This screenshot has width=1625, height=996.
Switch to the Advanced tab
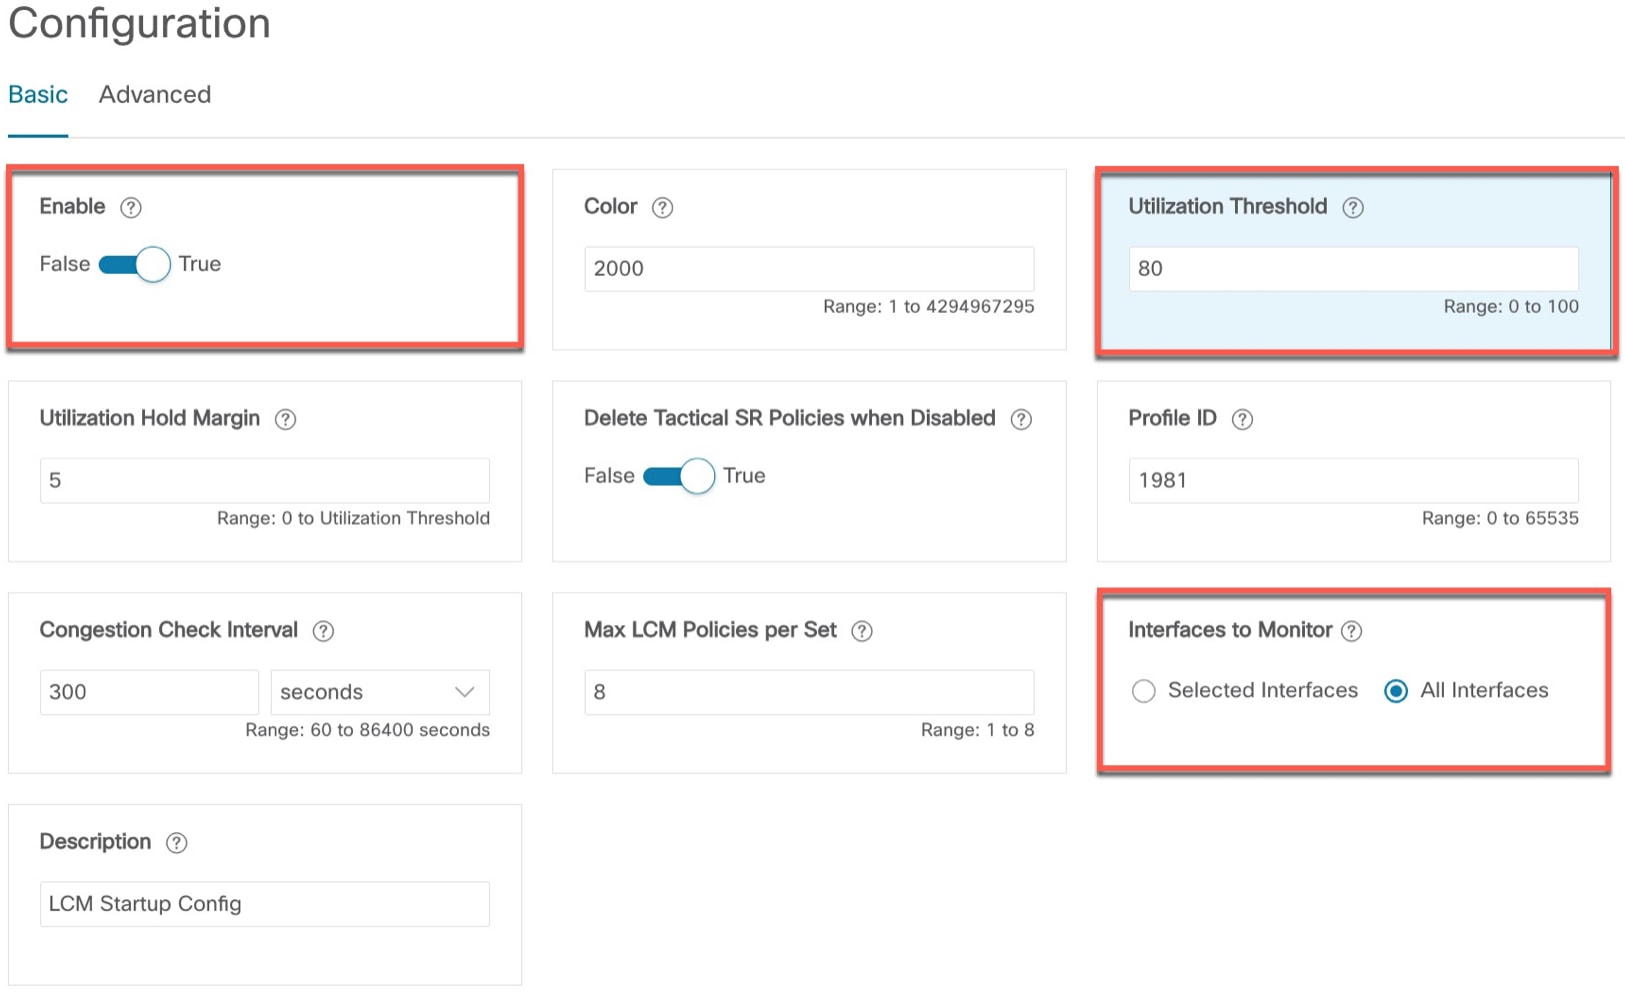pos(154,94)
